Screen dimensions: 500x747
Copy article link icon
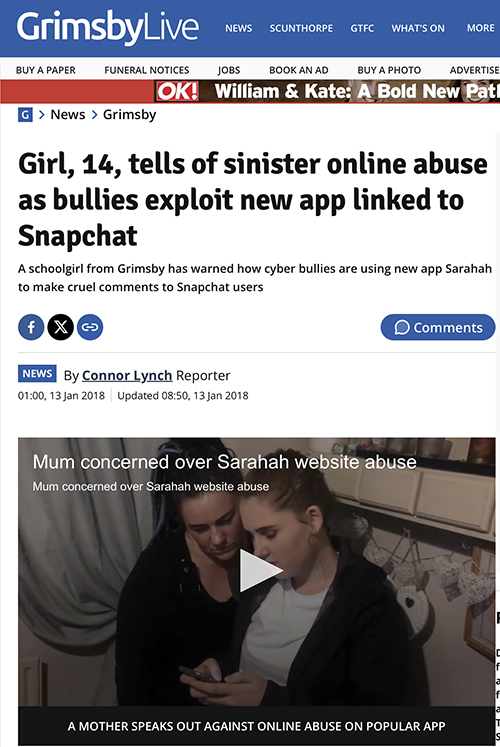click(x=90, y=327)
